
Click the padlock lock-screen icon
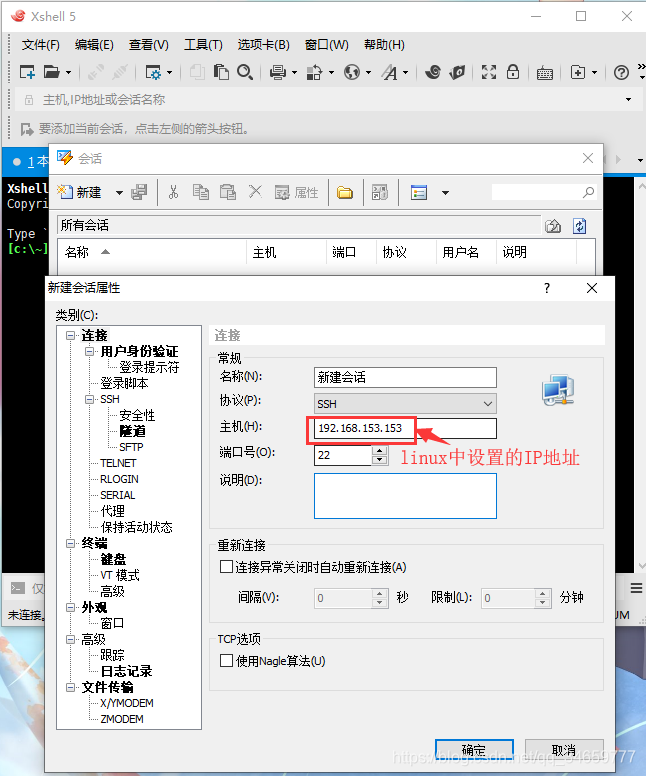(513, 72)
